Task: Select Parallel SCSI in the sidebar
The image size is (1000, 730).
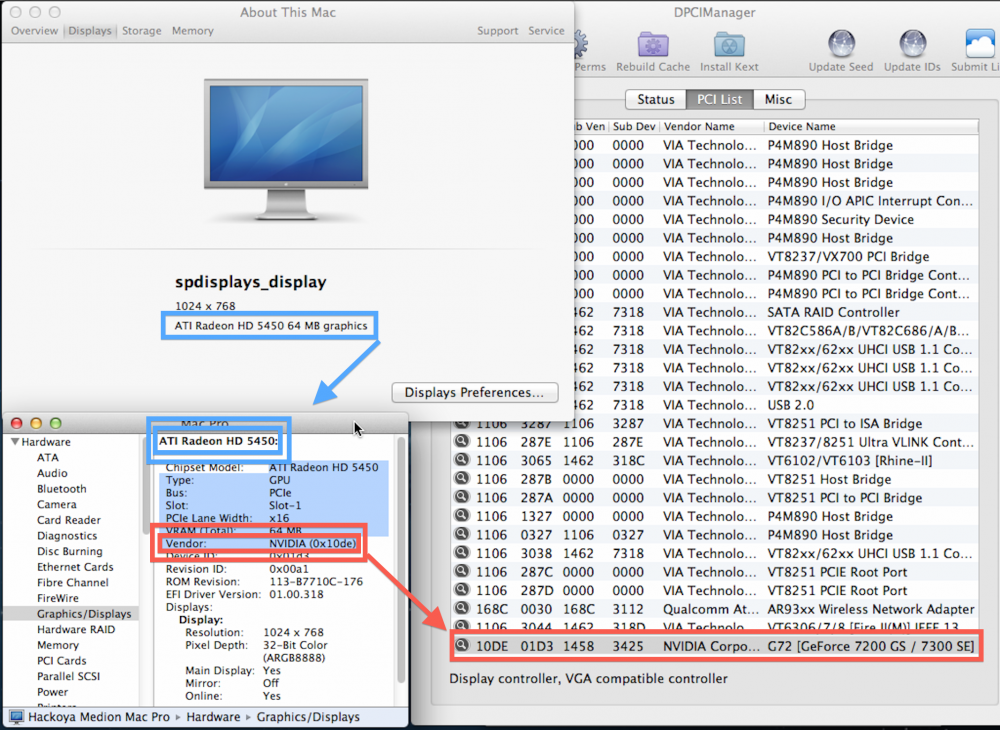Action: [x=68, y=676]
